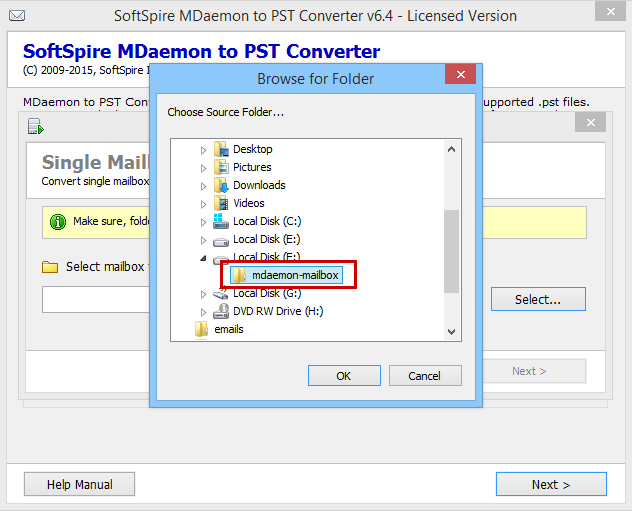
Task: Select Videos in the folder tree
Action: click(x=249, y=203)
